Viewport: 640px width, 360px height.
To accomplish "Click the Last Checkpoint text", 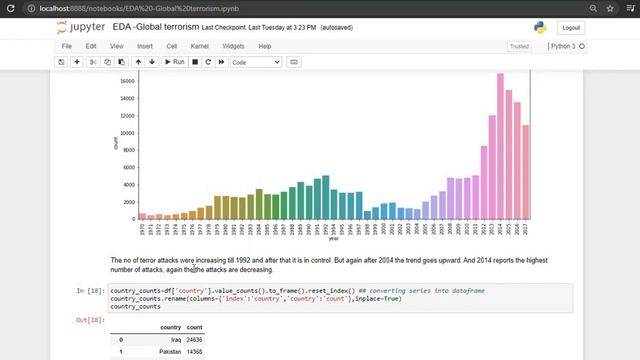I will point(259,28).
